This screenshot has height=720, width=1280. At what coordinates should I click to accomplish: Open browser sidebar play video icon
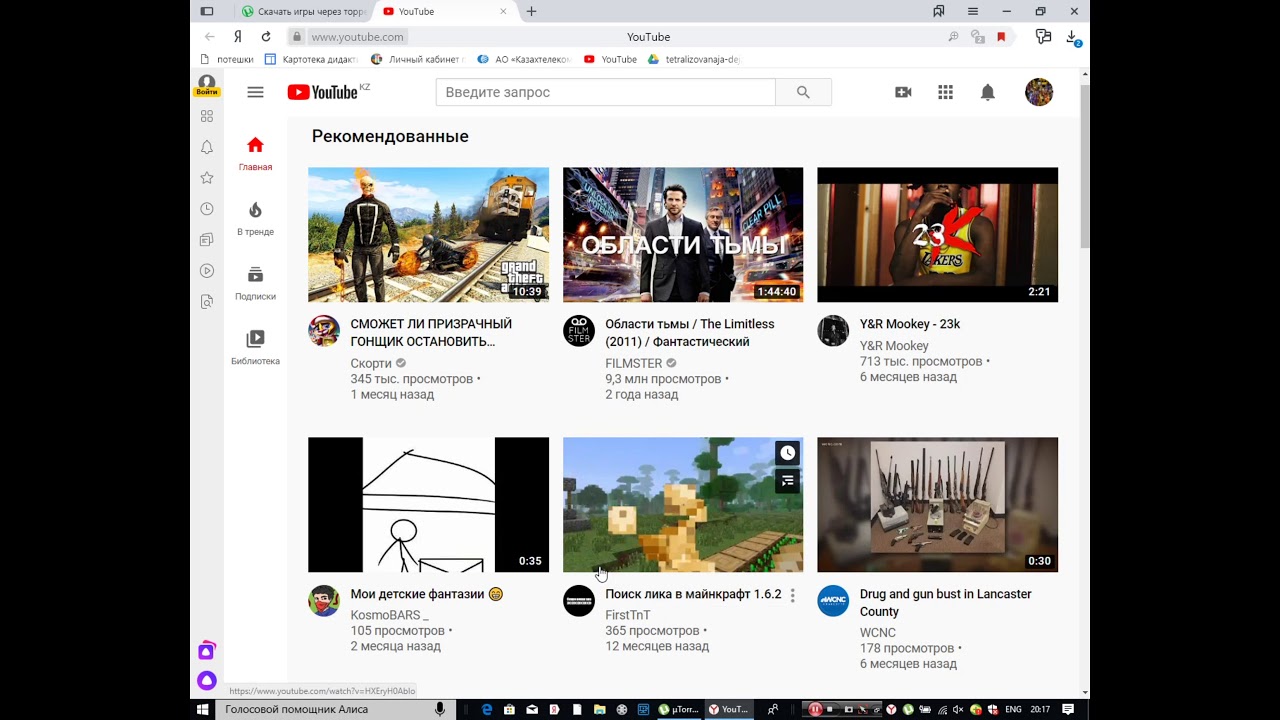(x=207, y=270)
